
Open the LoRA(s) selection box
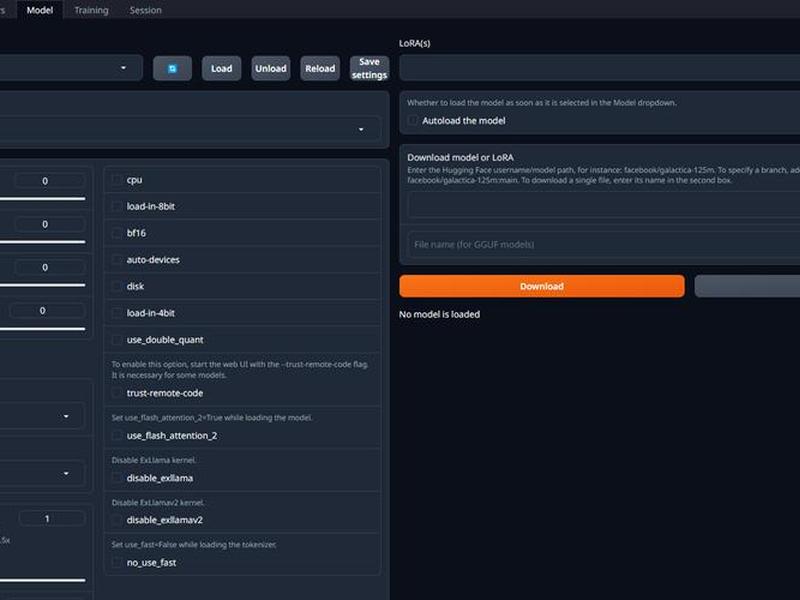point(599,68)
